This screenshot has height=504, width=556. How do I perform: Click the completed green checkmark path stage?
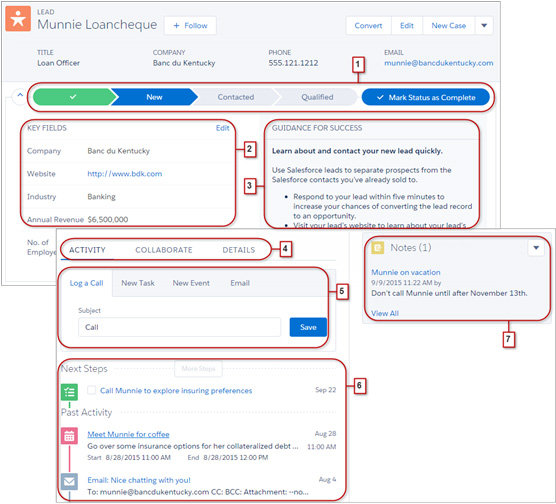coord(73,97)
